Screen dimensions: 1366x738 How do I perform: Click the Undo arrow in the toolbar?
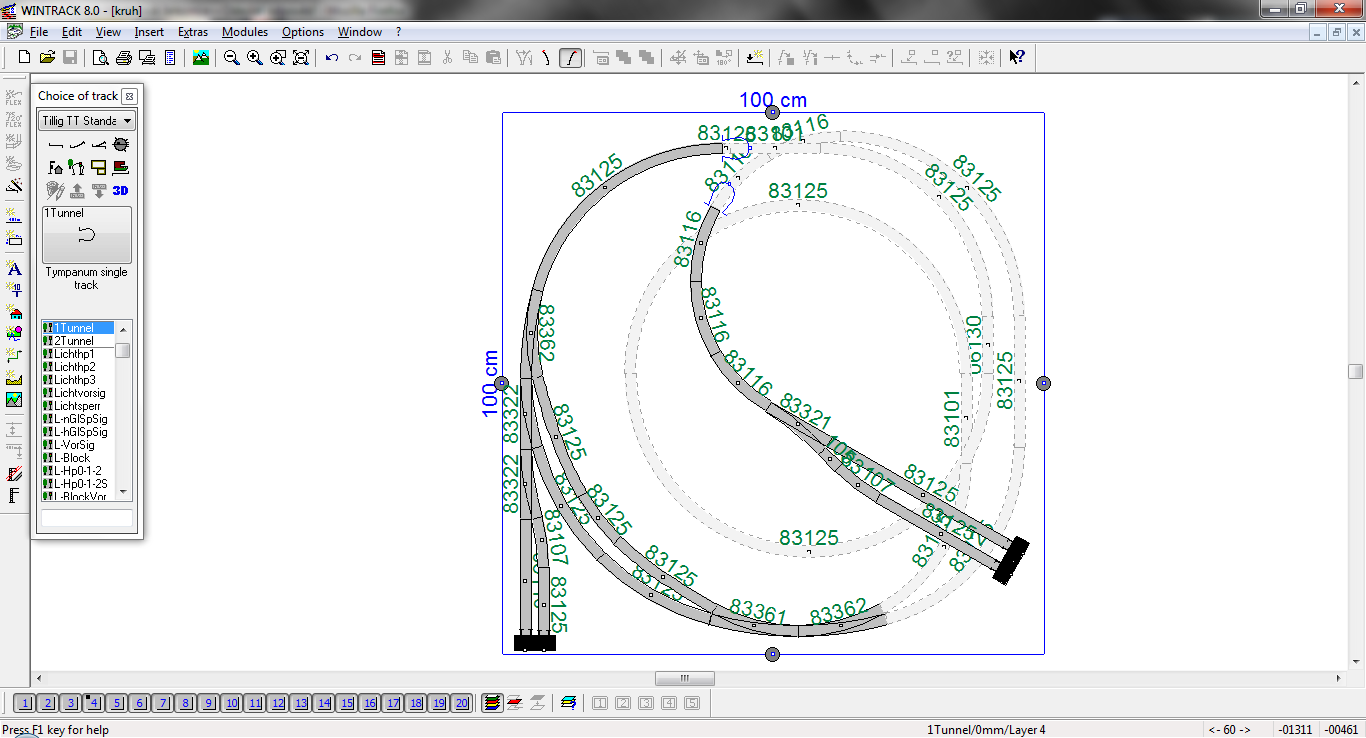332,58
